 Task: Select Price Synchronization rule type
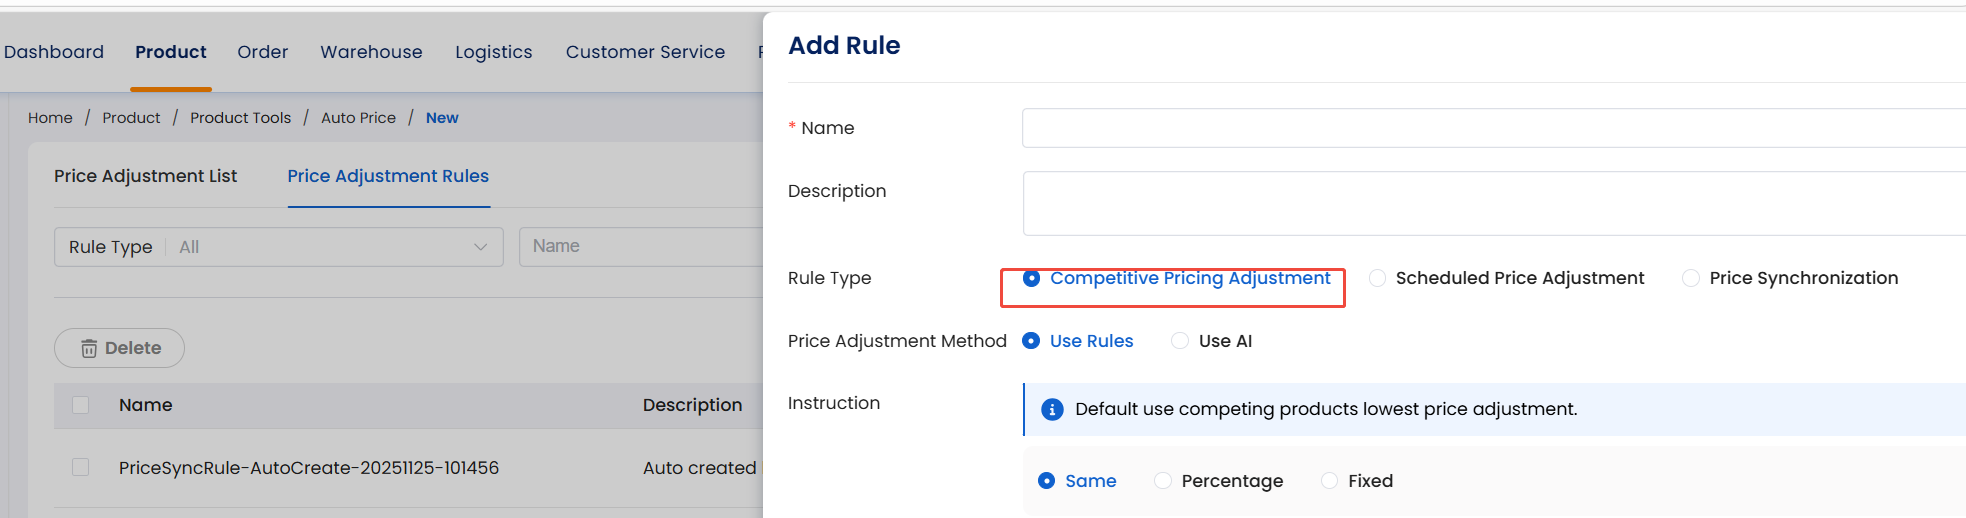pos(1691,278)
